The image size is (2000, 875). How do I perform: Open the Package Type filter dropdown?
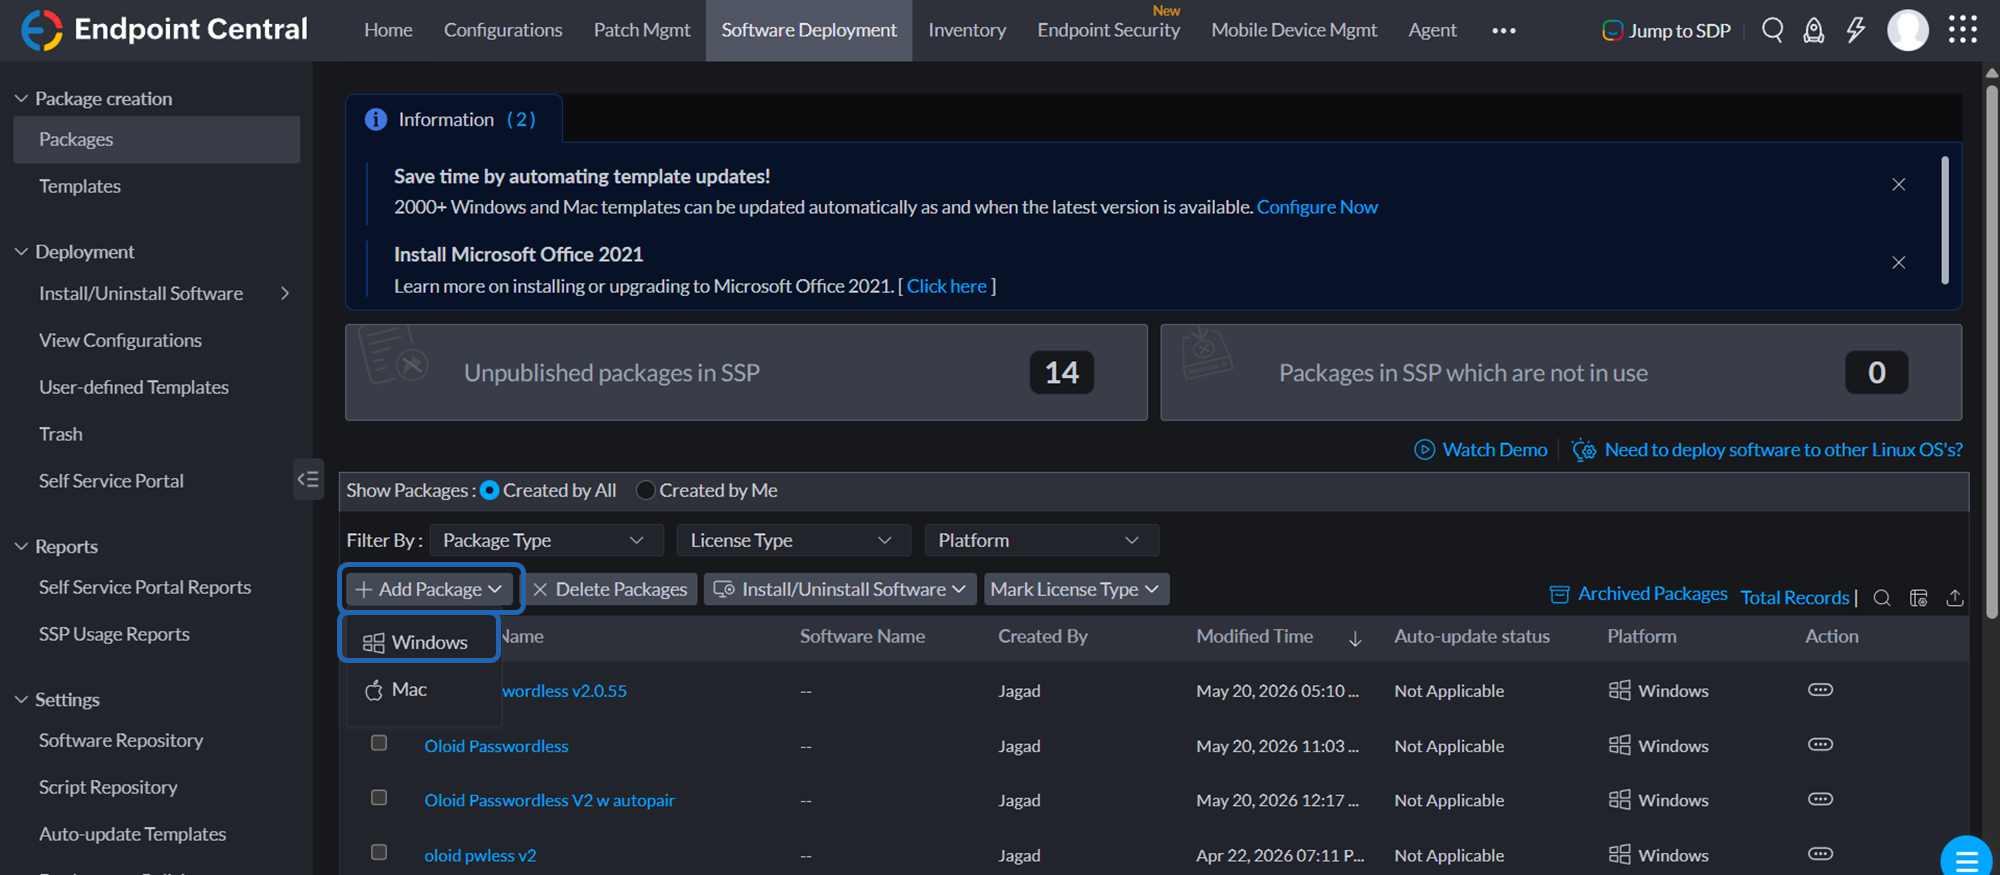[x=546, y=540]
